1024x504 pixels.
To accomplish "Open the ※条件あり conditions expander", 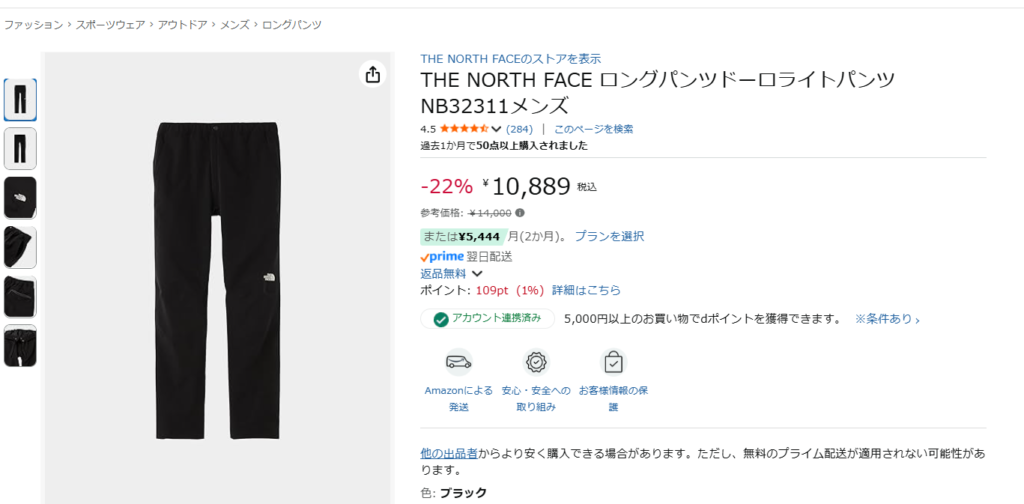I will point(888,319).
